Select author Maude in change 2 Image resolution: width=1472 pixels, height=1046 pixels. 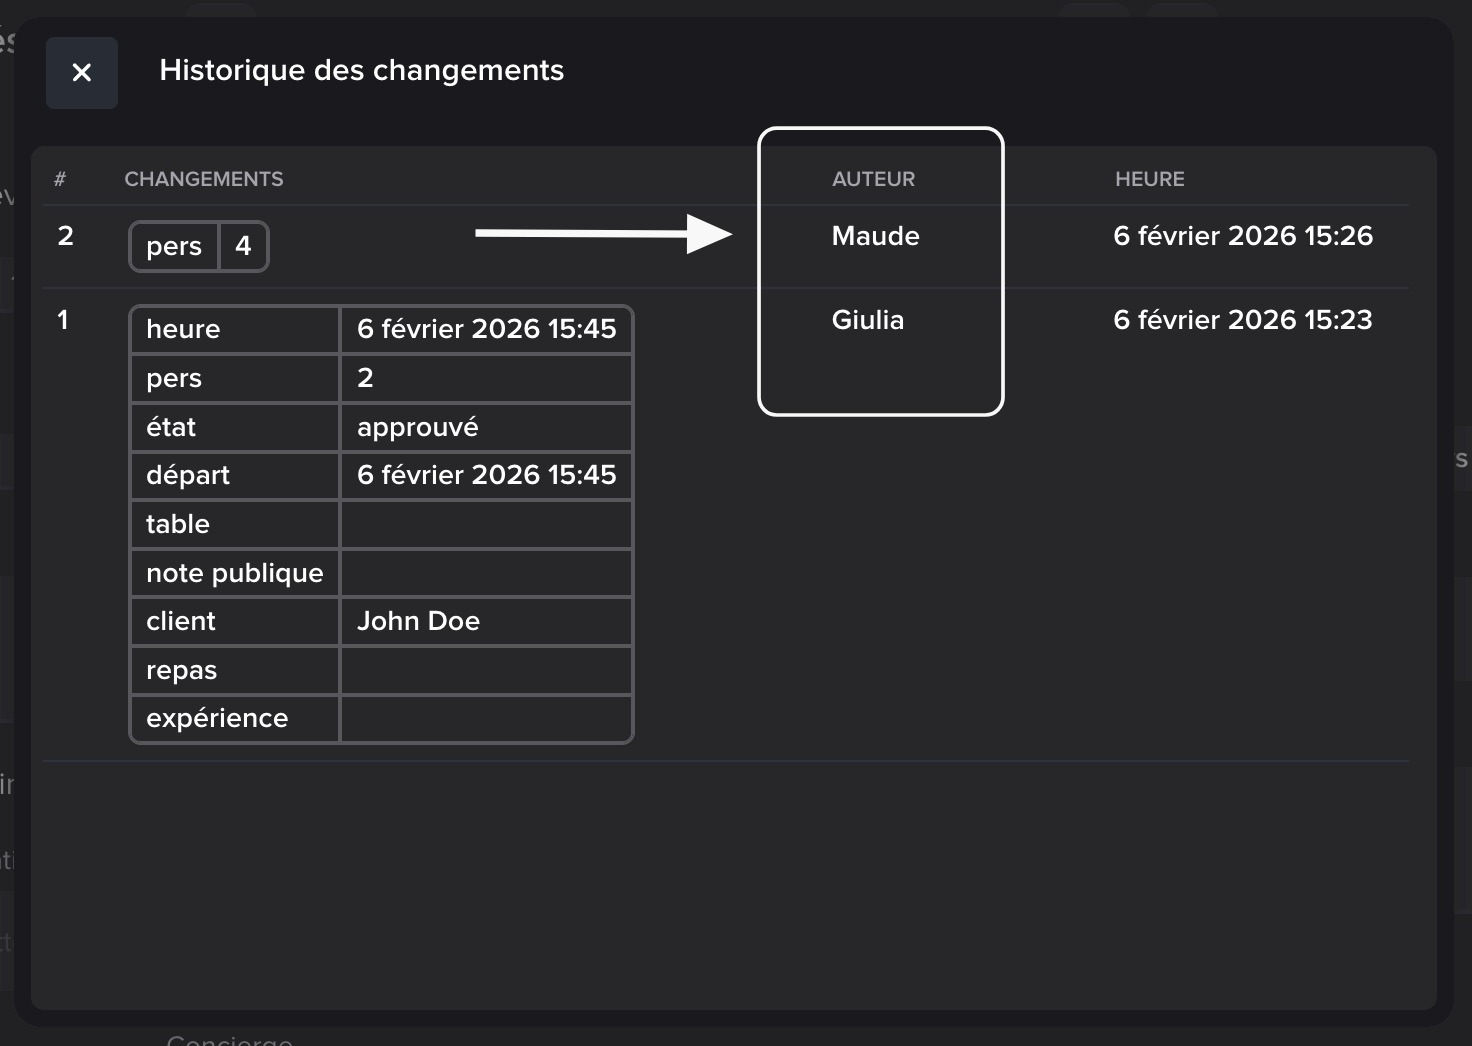[875, 236]
